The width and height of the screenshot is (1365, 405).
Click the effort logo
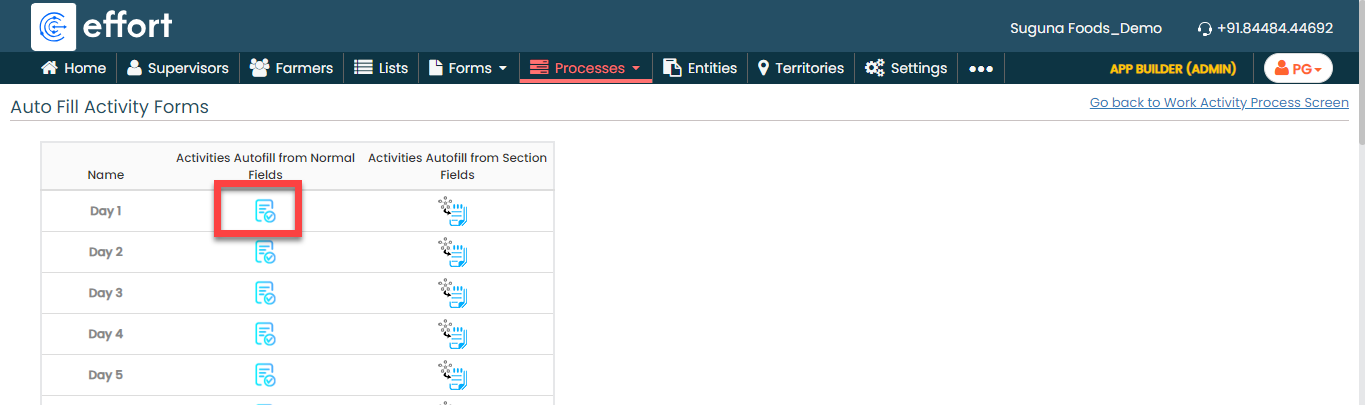pos(102,27)
